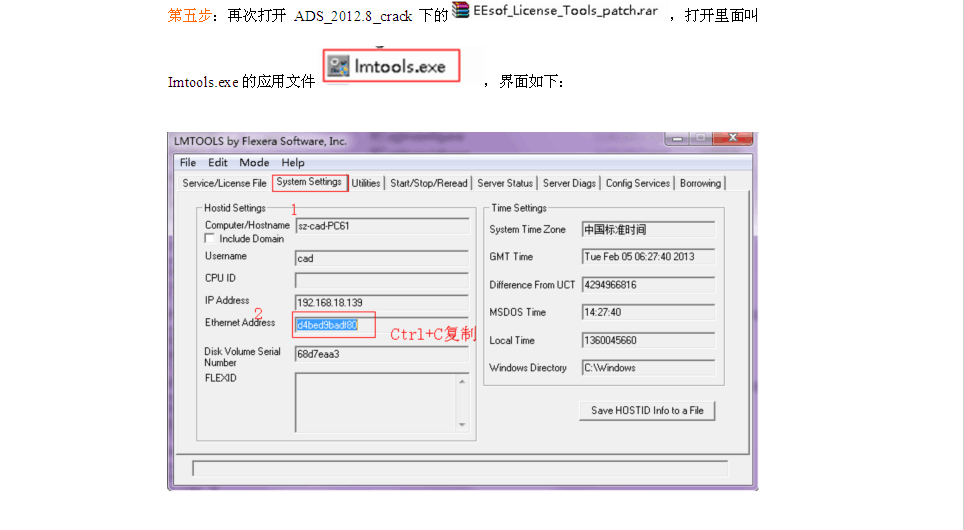Screen dimensions: 964x530
Task: Open the Edit menu
Action: point(218,162)
